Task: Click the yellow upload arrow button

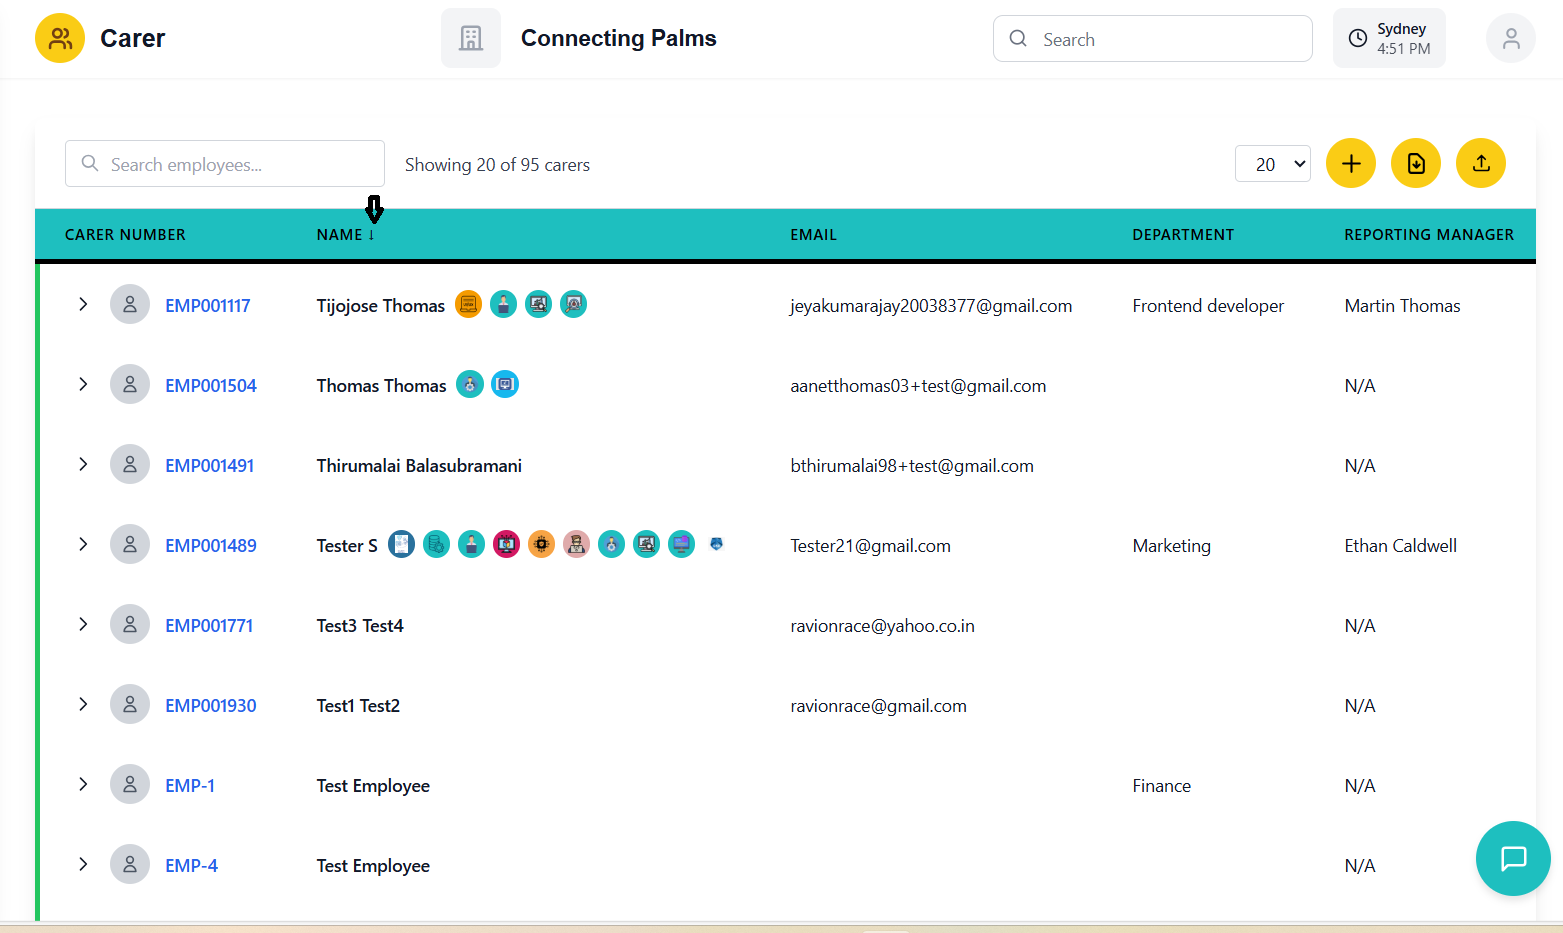Action: click(x=1480, y=163)
